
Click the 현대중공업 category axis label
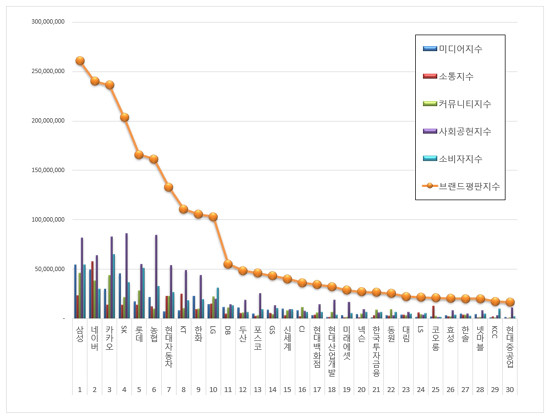coord(510,346)
